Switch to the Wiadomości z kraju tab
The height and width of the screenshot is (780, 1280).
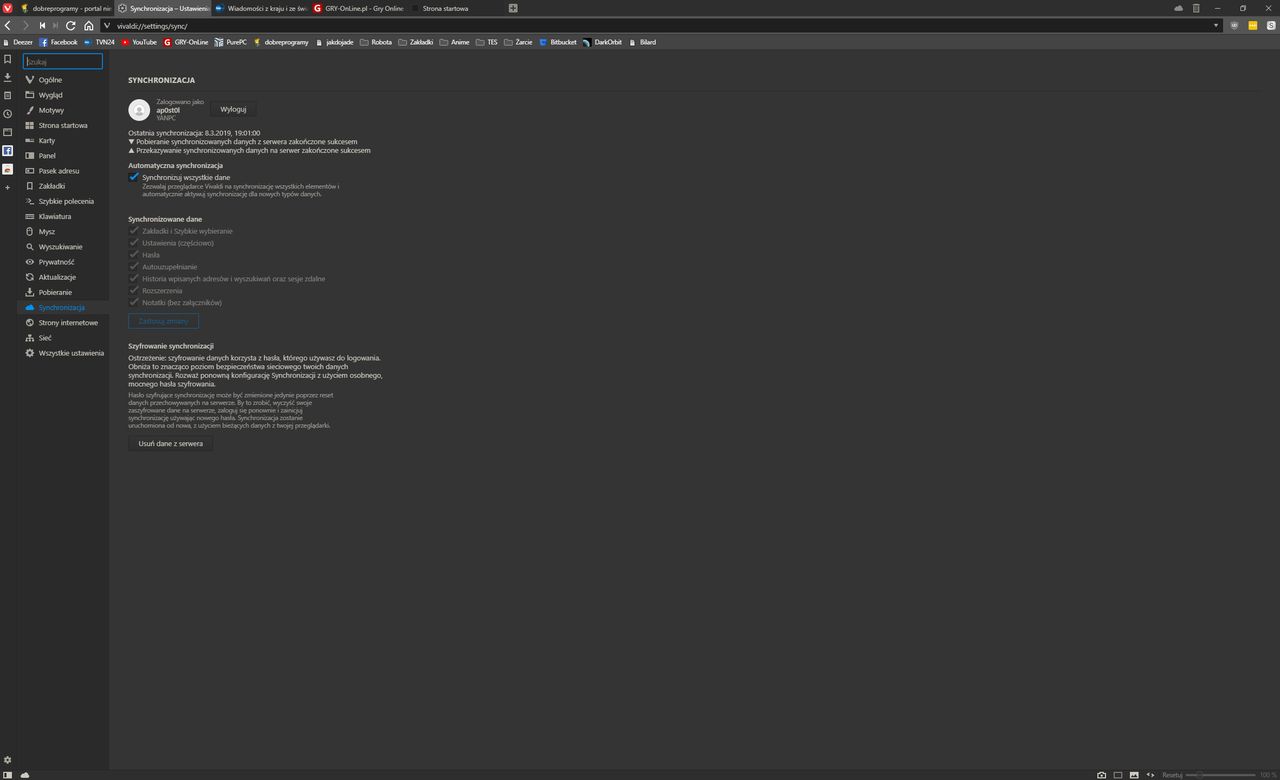(x=262, y=8)
